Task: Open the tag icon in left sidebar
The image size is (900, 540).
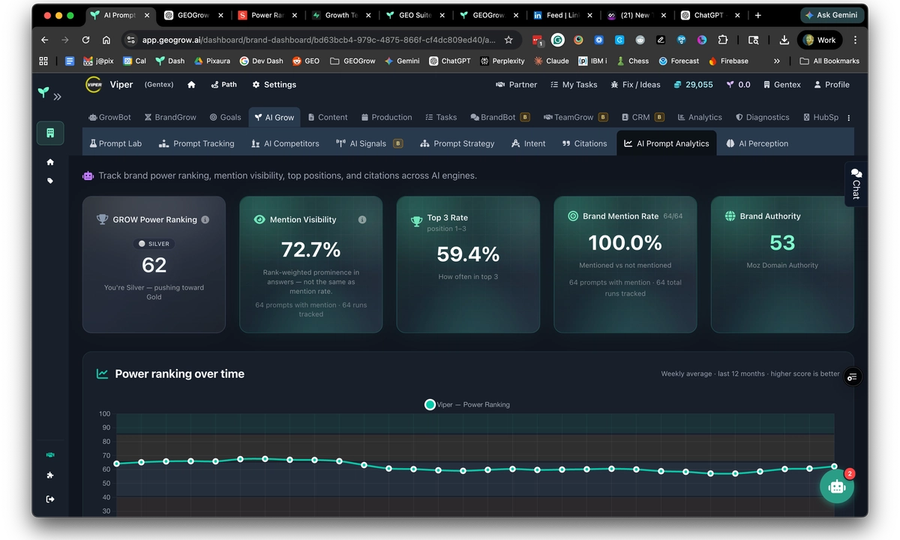Action: point(50,181)
